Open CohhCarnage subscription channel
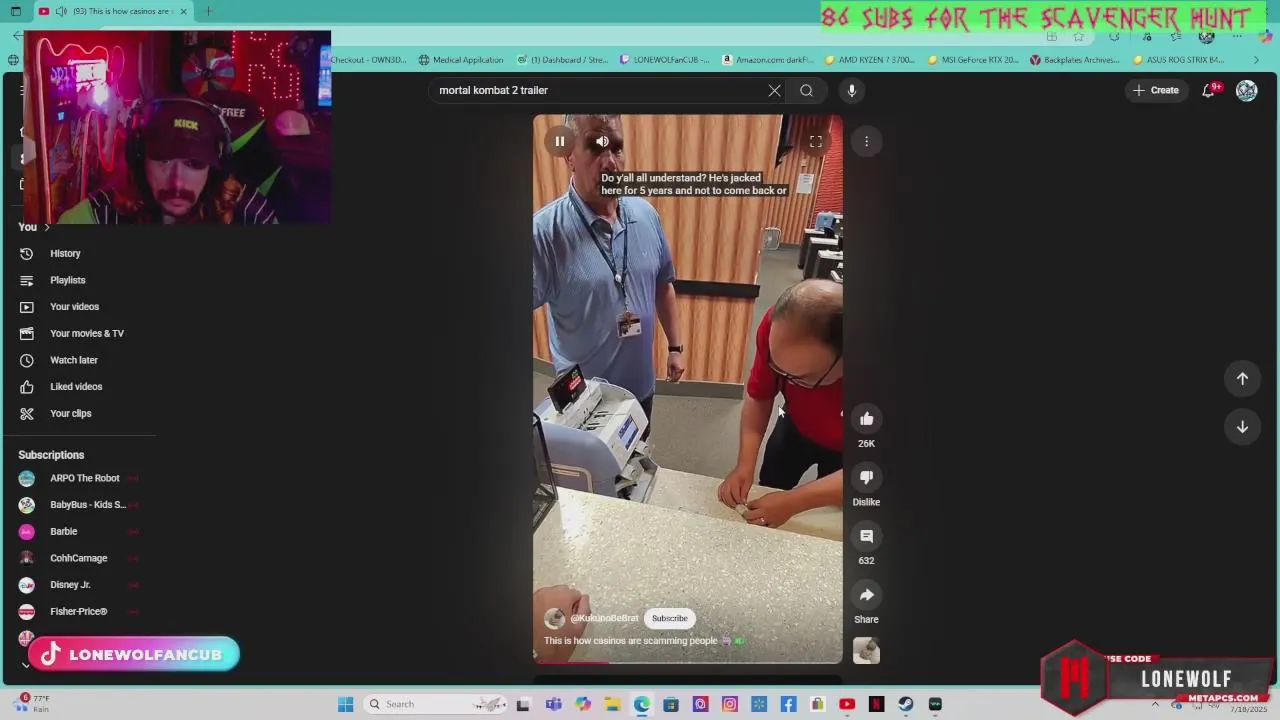The image size is (1280, 720). (x=80, y=558)
